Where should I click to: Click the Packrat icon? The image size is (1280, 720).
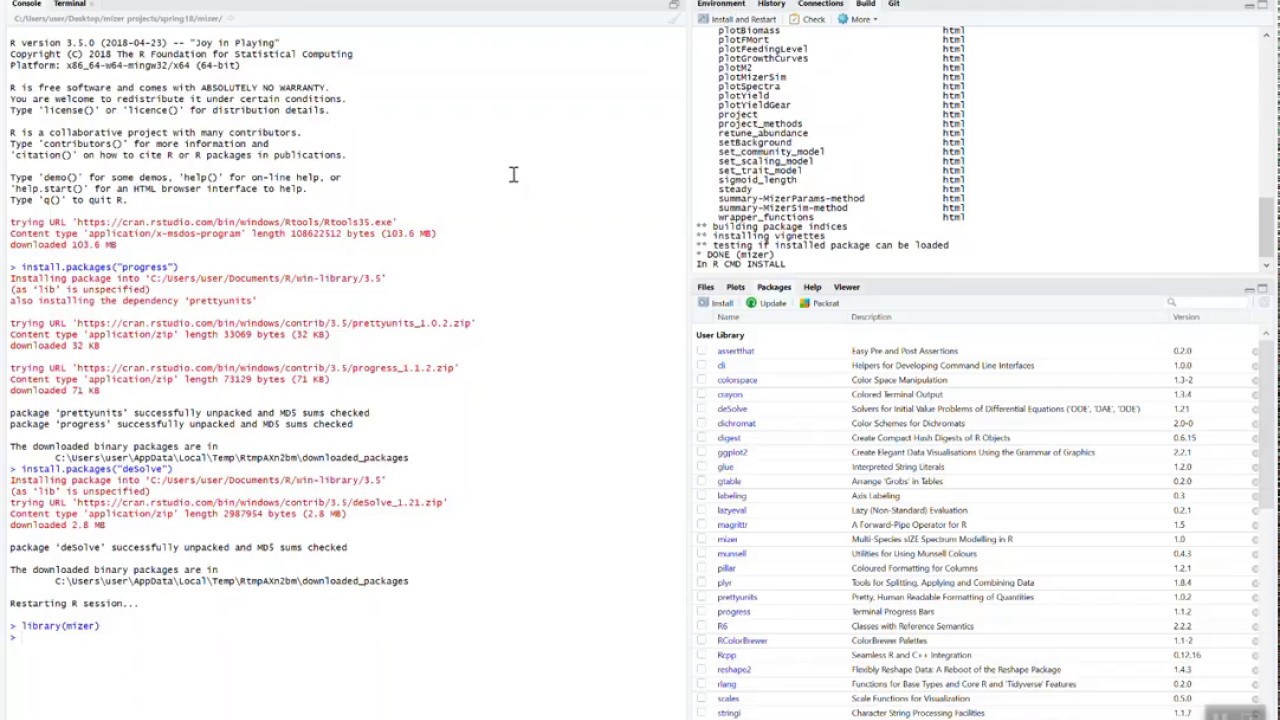pos(804,303)
